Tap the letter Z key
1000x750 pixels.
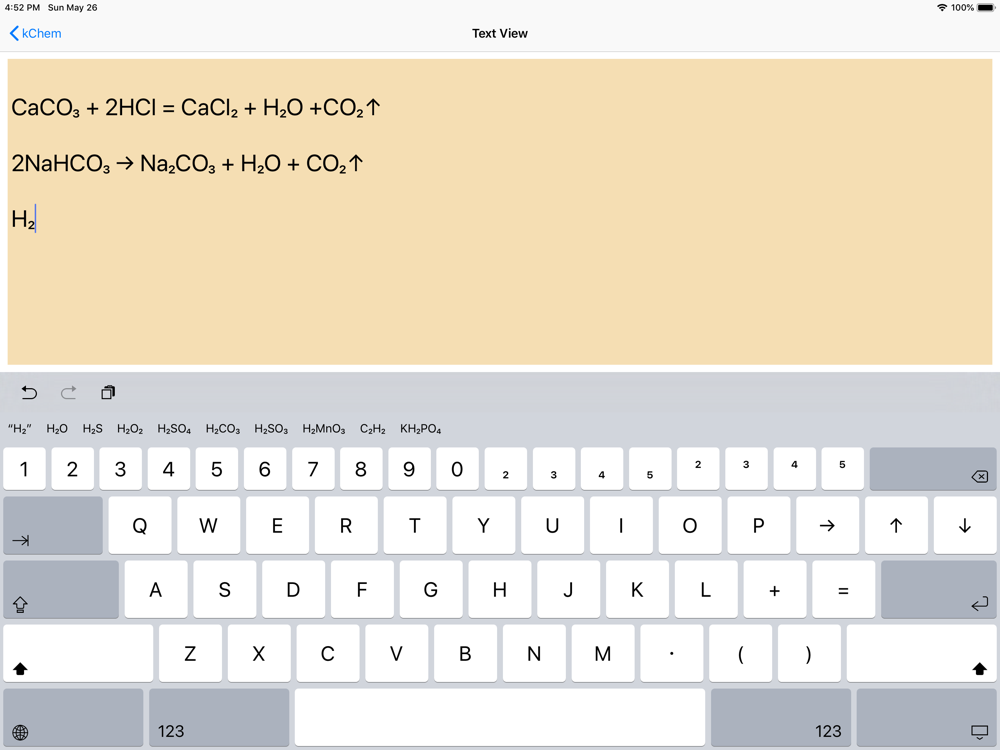coord(190,653)
